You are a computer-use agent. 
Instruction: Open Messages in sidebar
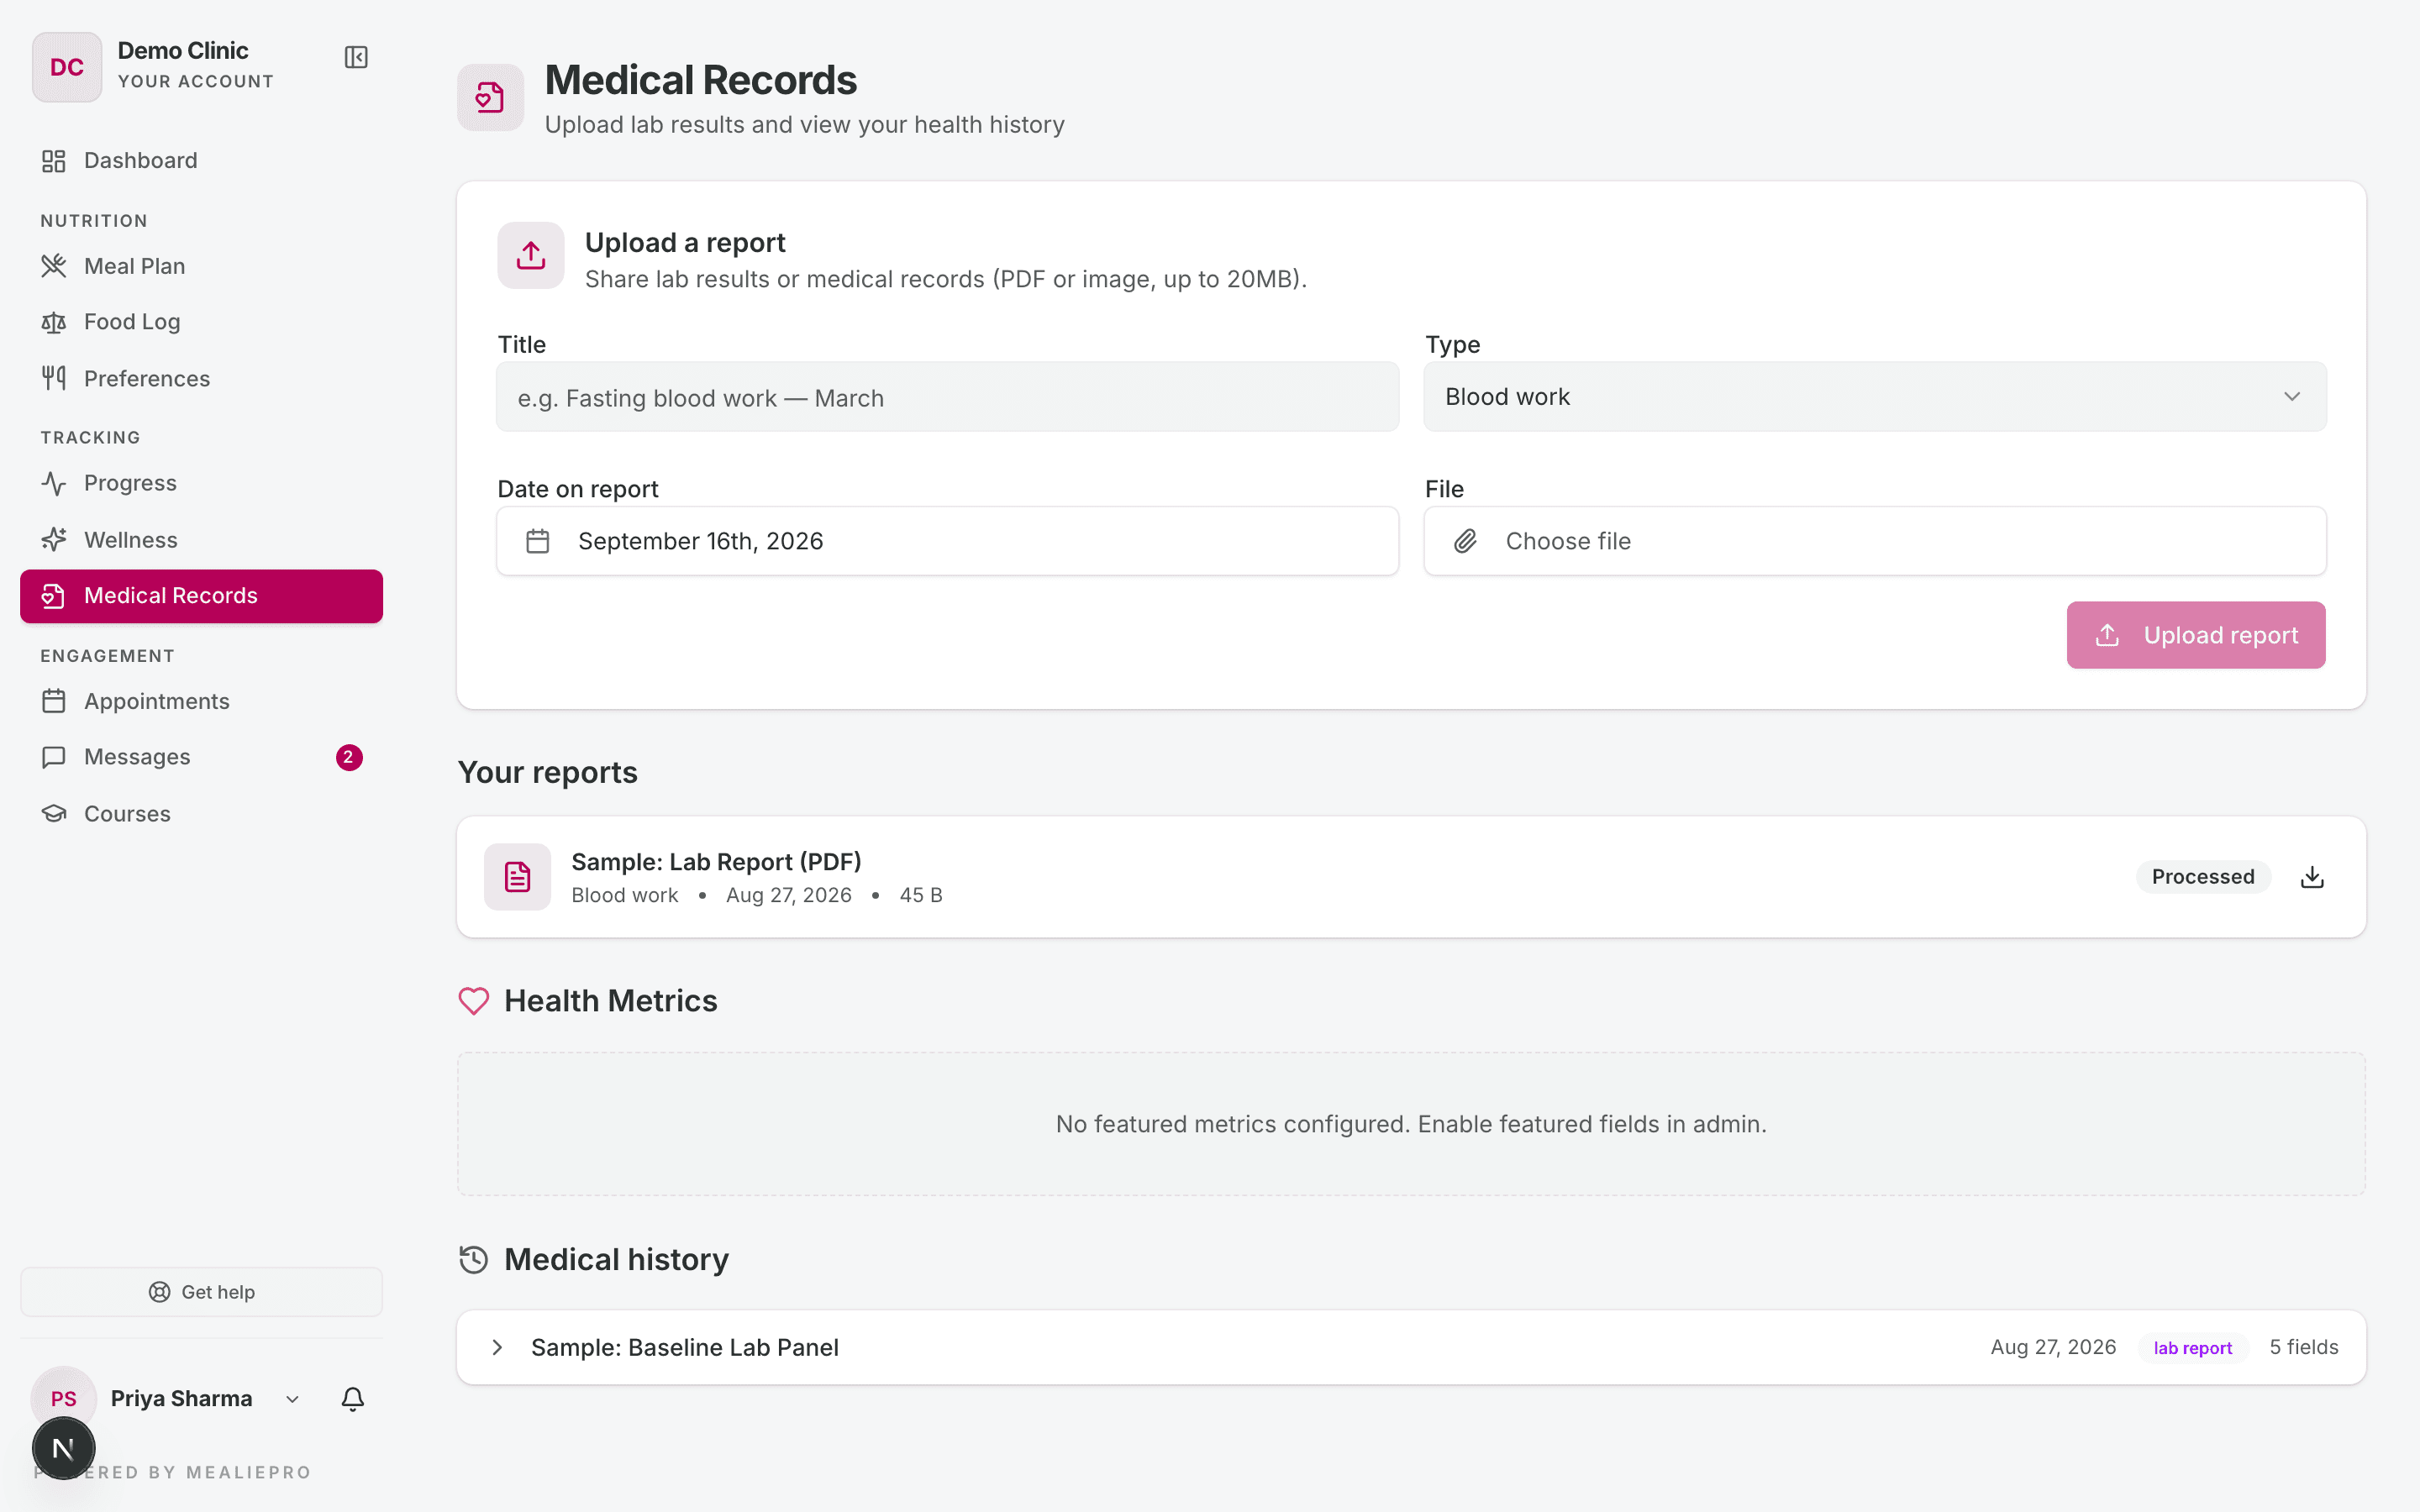coord(201,757)
